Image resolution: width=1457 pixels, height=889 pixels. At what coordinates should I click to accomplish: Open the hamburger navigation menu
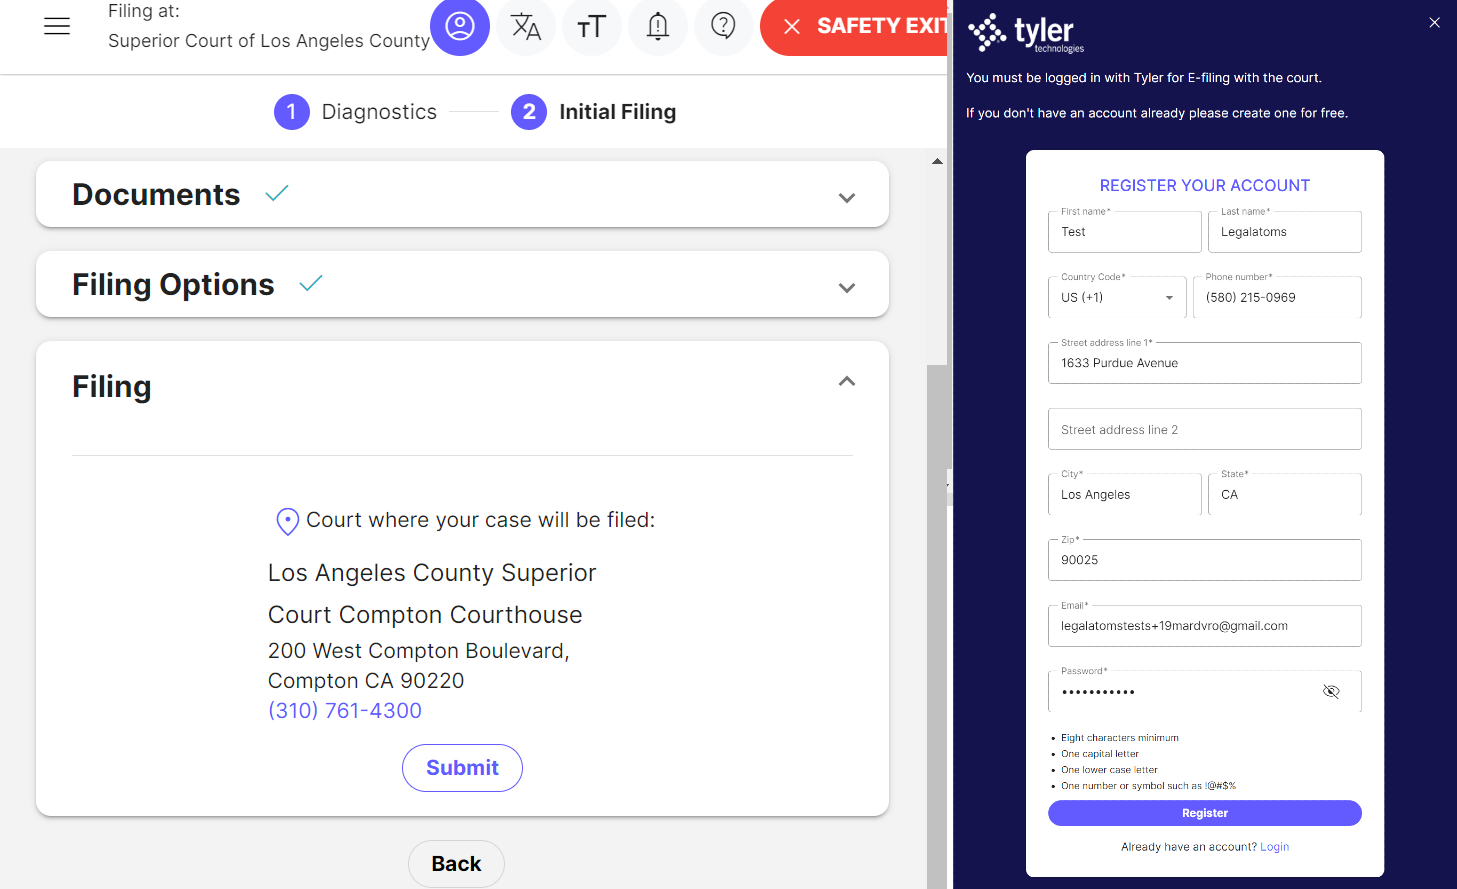[57, 27]
